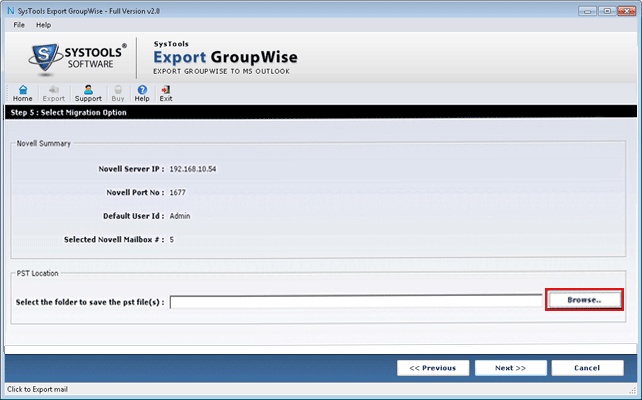Minimize the Export GroupWise window
This screenshot has height=400, width=642.
coord(587,9)
